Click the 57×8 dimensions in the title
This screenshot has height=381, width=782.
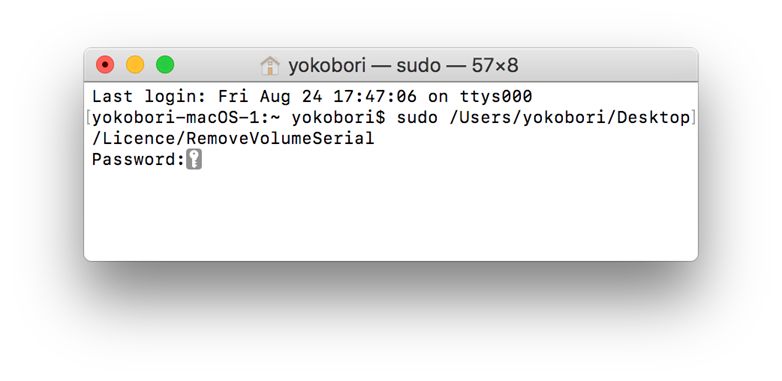[495, 65]
